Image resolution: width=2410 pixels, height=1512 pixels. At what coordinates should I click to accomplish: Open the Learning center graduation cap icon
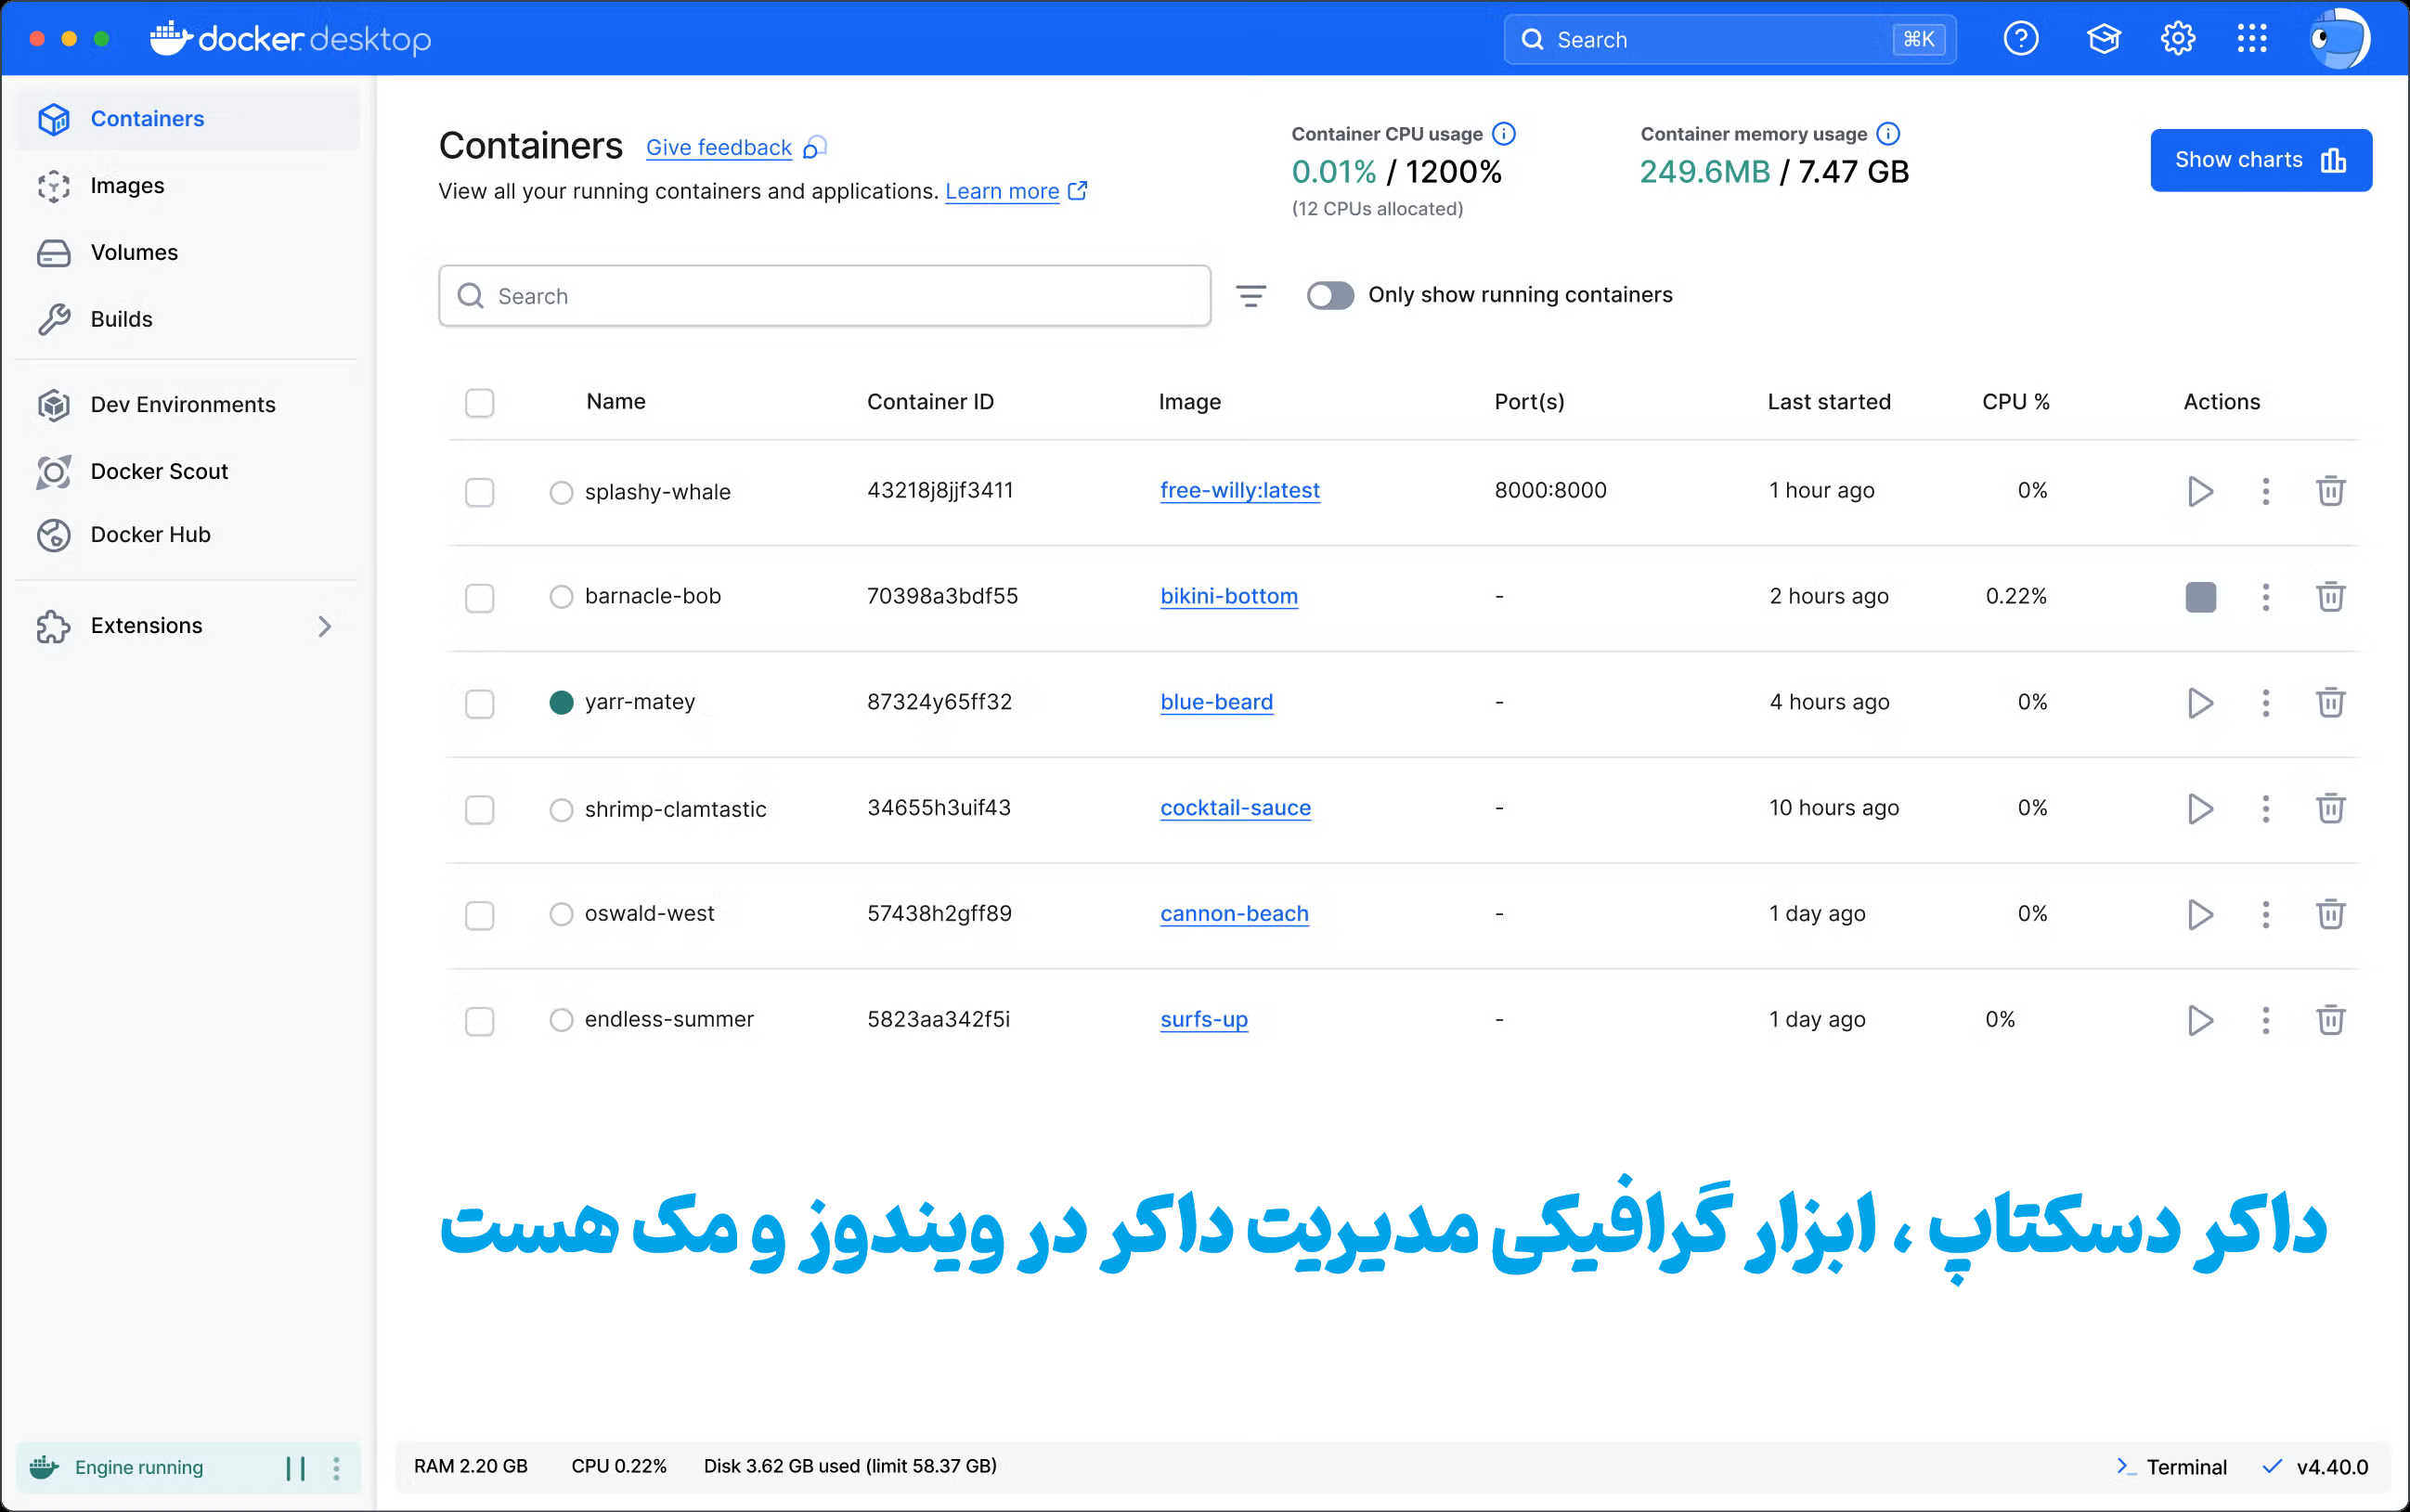tap(2103, 39)
